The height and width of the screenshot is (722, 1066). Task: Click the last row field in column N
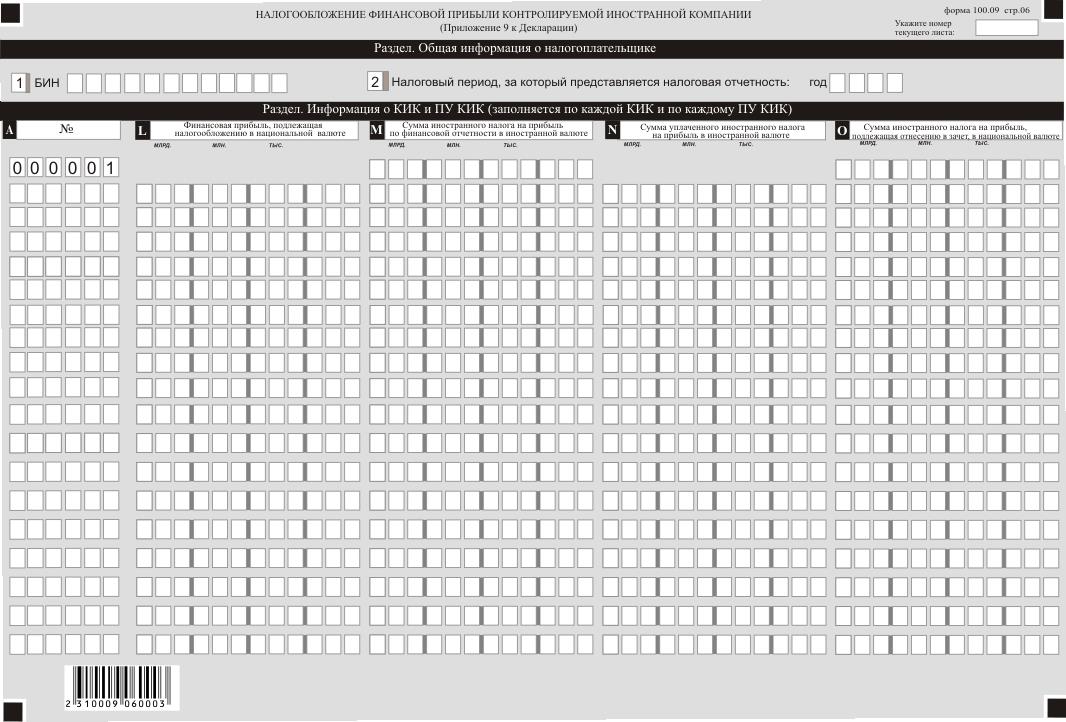pos(717,643)
